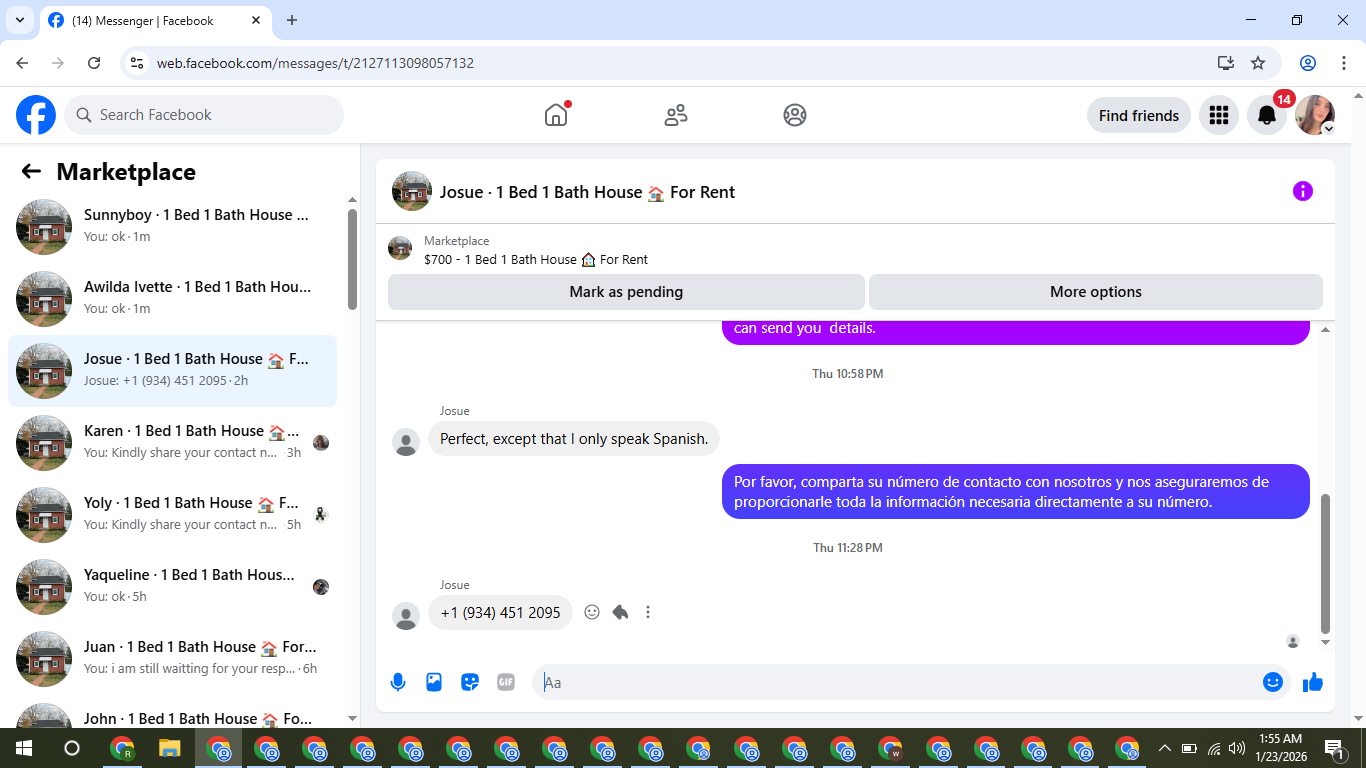Go to the Facebook home feed icon
The width and height of the screenshot is (1366, 768).
pos(556,115)
